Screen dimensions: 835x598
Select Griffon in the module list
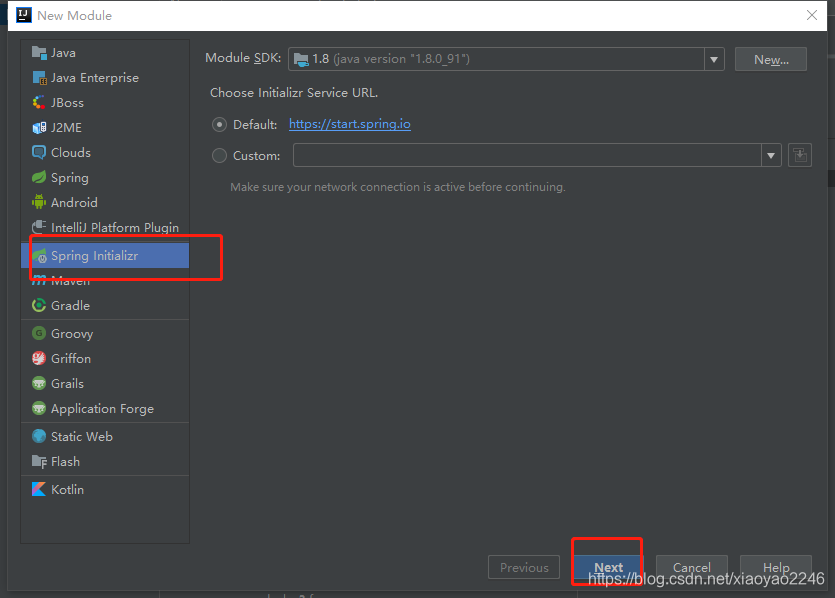(105, 358)
